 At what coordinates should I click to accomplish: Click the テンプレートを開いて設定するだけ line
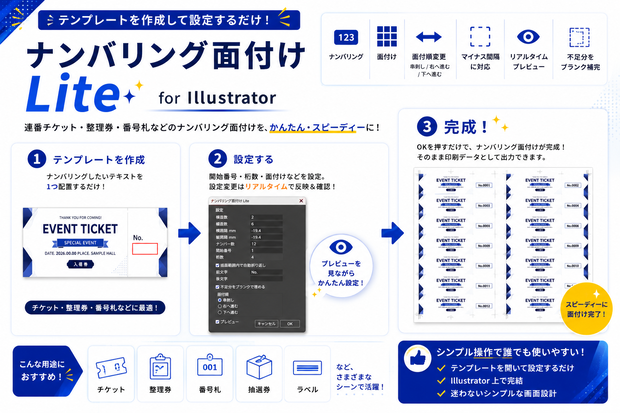512,368
